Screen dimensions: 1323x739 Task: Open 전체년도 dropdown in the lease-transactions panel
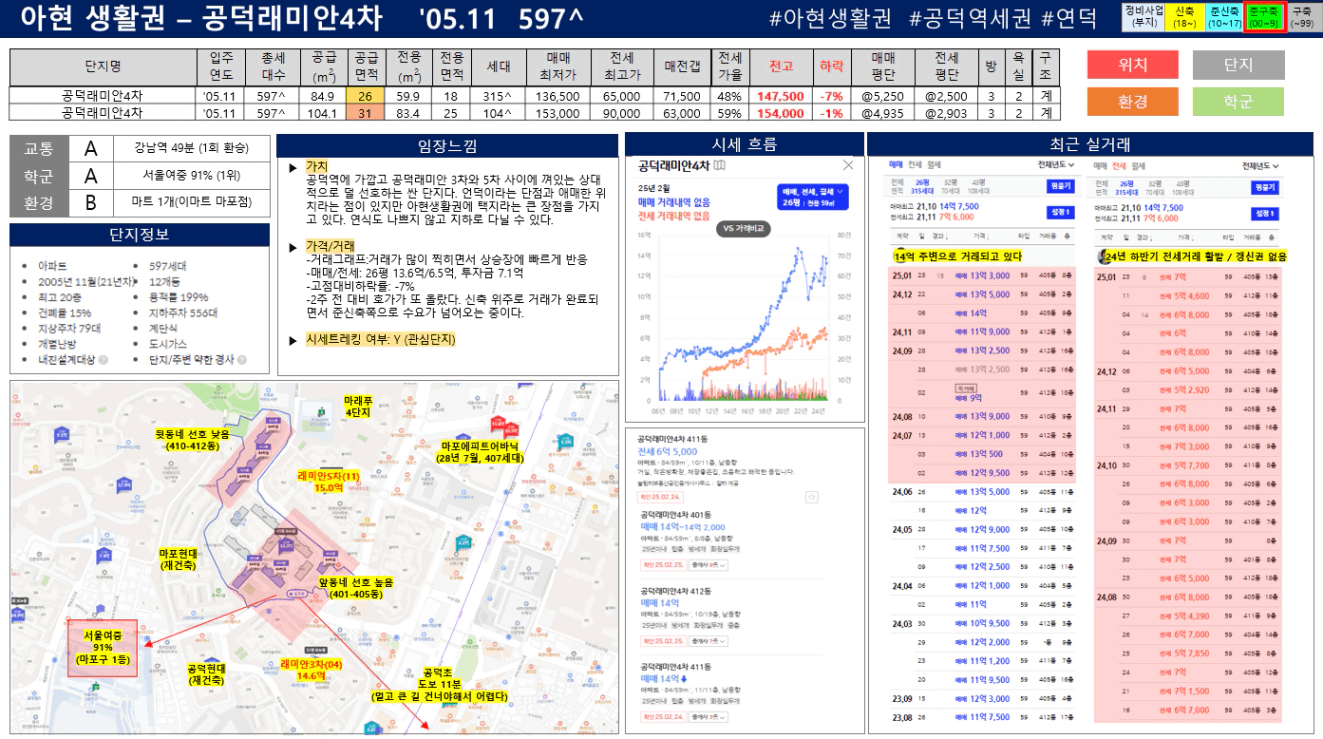[1261, 165]
